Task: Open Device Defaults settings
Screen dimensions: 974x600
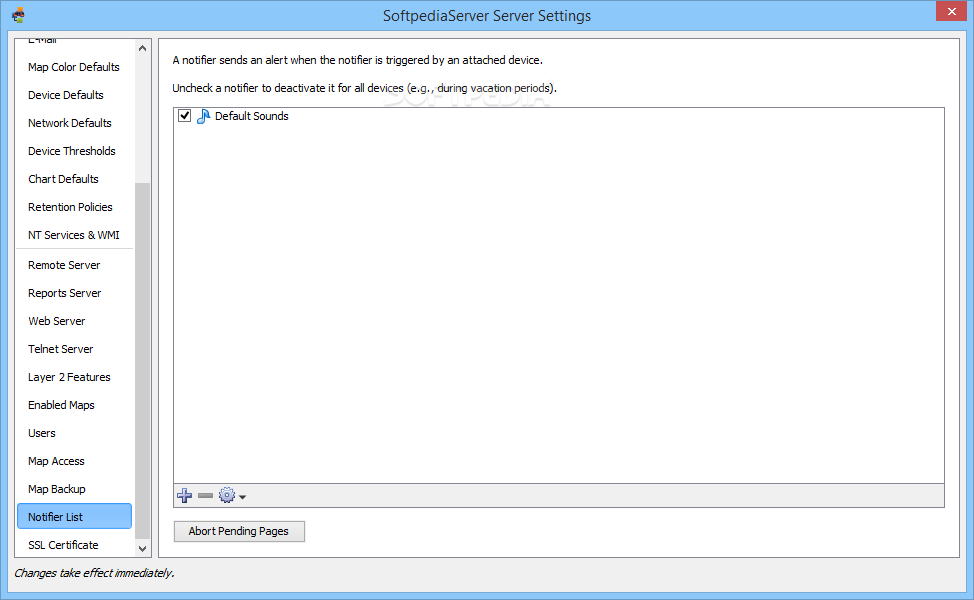Action: pos(66,95)
